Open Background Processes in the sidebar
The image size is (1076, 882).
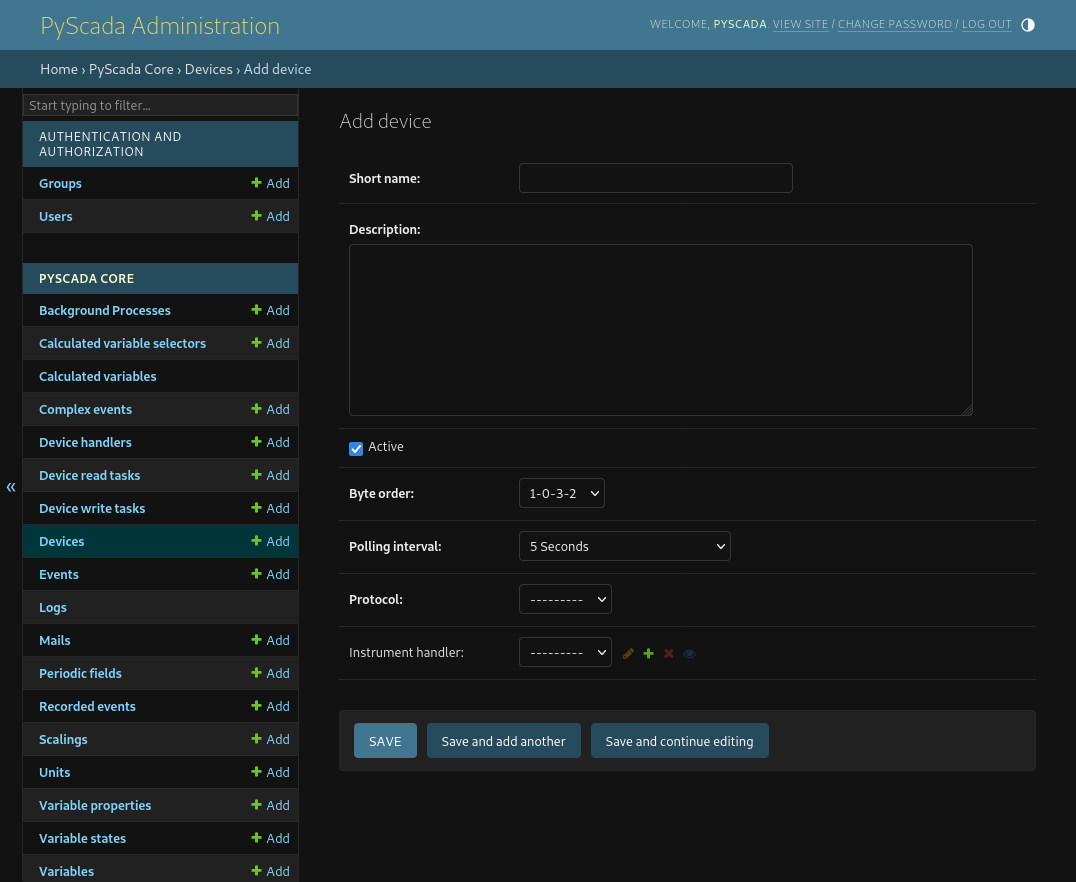point(105,310)
